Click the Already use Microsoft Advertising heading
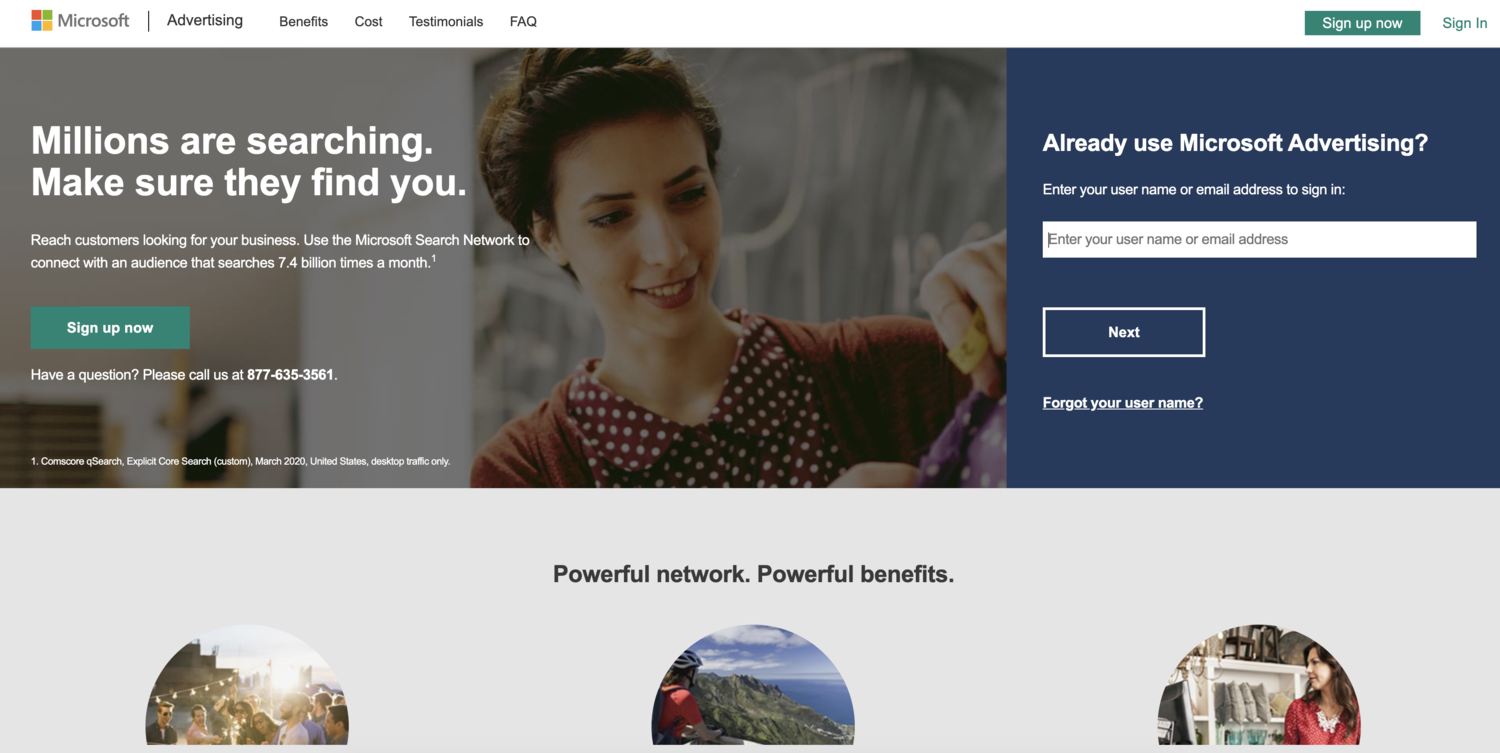Screen dimensions: 1500x753 (1235, 143)
